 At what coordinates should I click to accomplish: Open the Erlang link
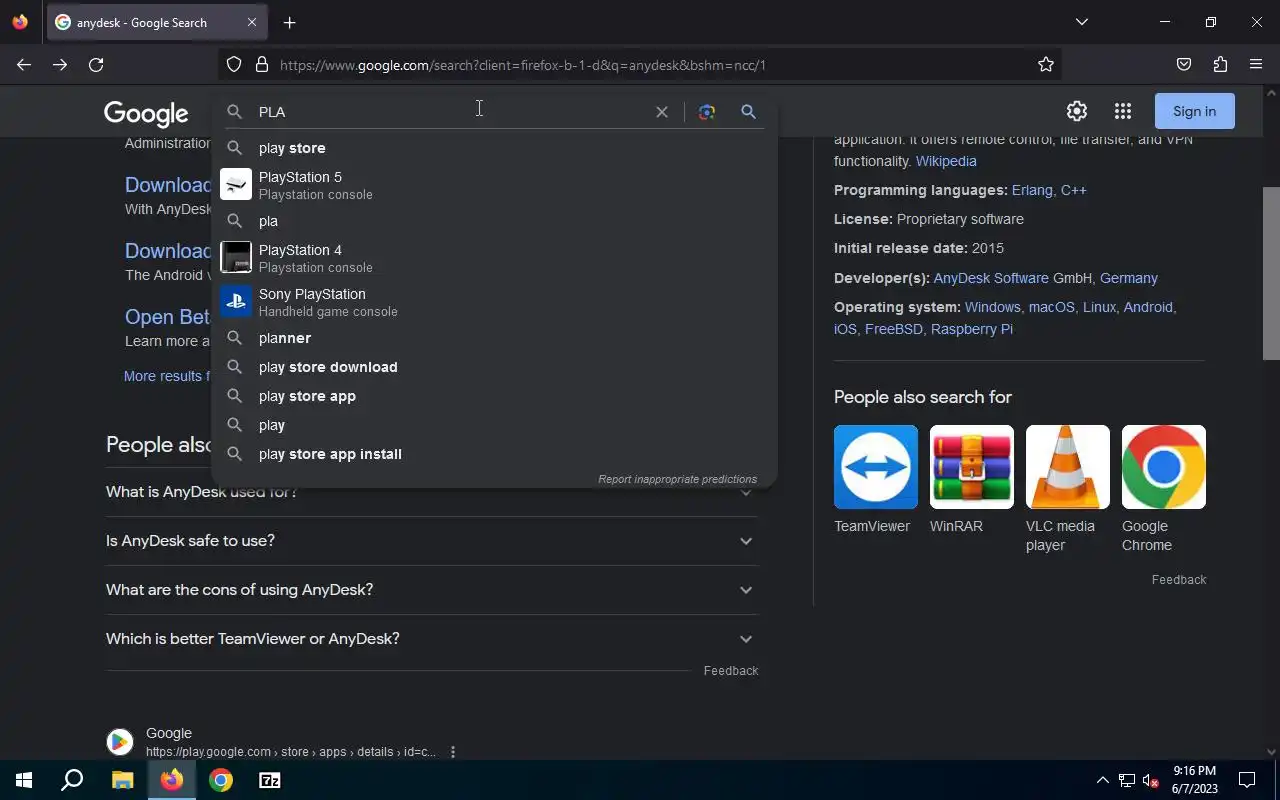point(1032,190)
